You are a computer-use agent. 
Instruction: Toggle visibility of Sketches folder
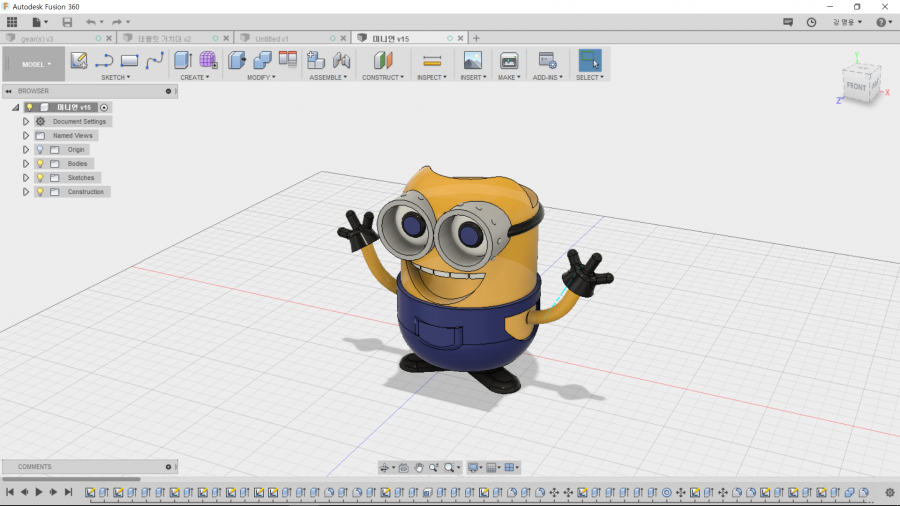[x=40, y=178]
